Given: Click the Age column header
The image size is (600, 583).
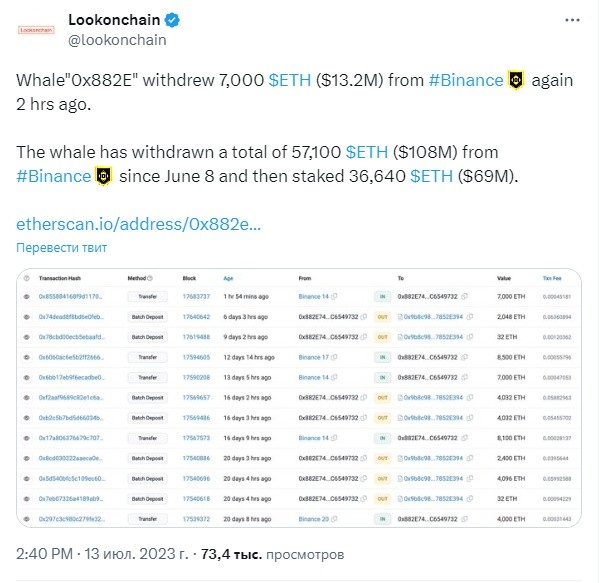Looking at the screenshot, I should [228, 278].
